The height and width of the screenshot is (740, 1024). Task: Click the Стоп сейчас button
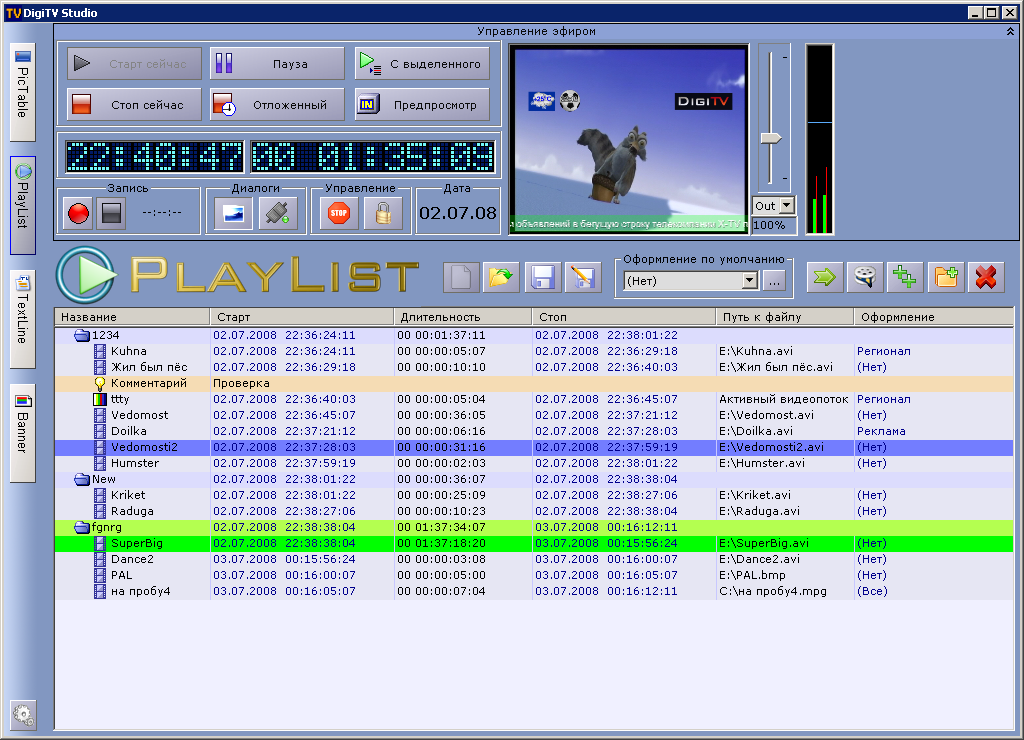pos(135,105)
